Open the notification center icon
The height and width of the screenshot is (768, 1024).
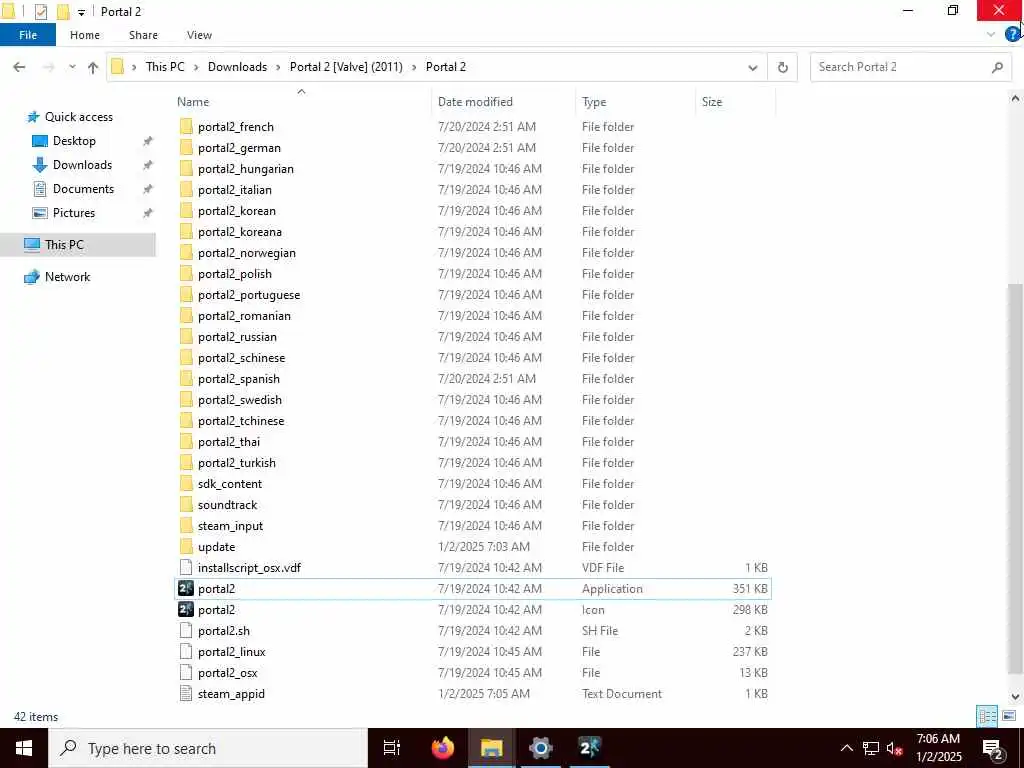click(x=993, y=748)
